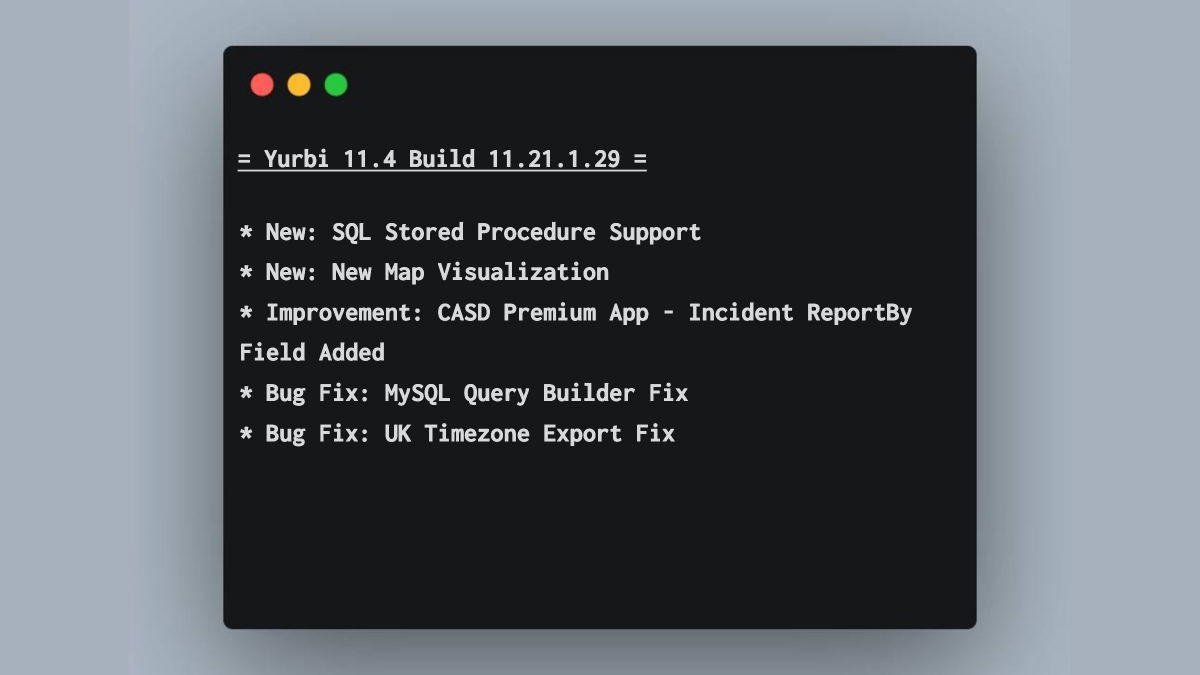The image size is (1200, 675).
Task: Click the yellow minimize window dot
Action: coord(299,85)
